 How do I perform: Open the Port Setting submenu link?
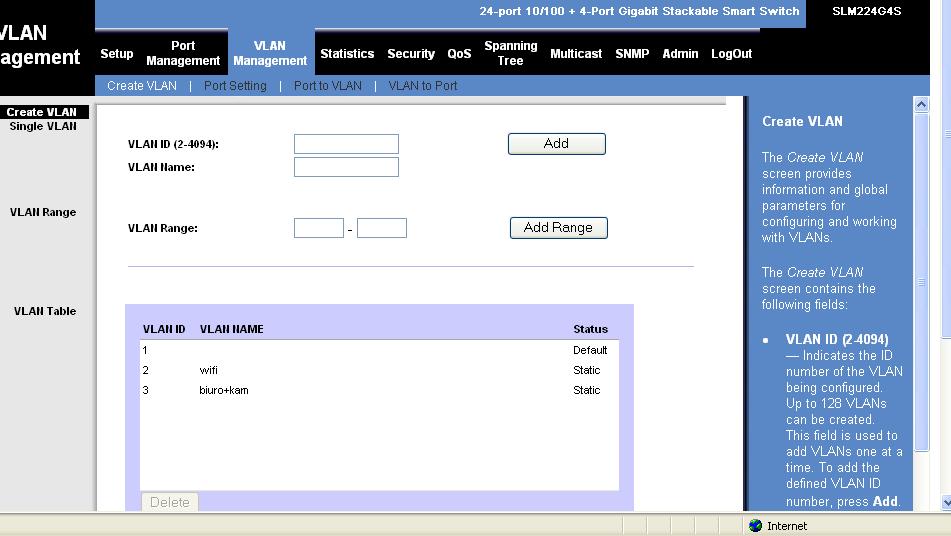click(235, 86)
